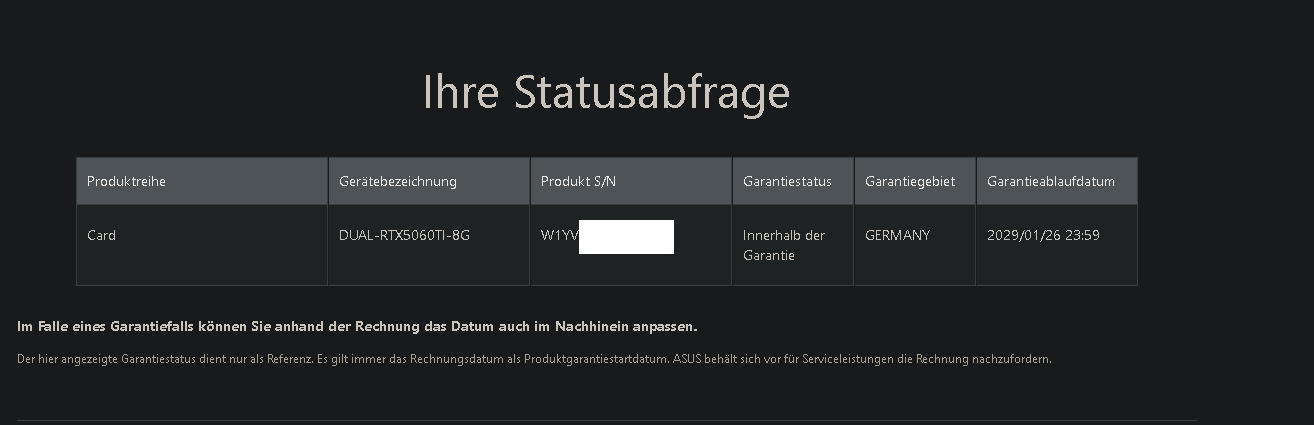Viewport: 1314px width, 425px height.
Task: Click the redacted white box in serial number
Action: pyautogui.click(x=626, y=237)
